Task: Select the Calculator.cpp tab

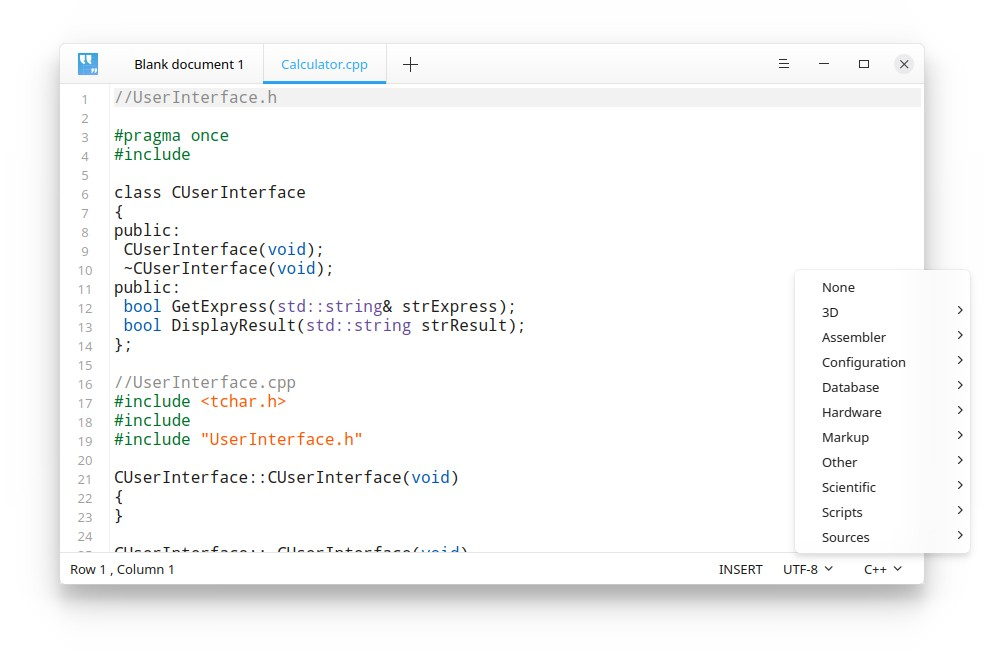Action: click(324, 64)
